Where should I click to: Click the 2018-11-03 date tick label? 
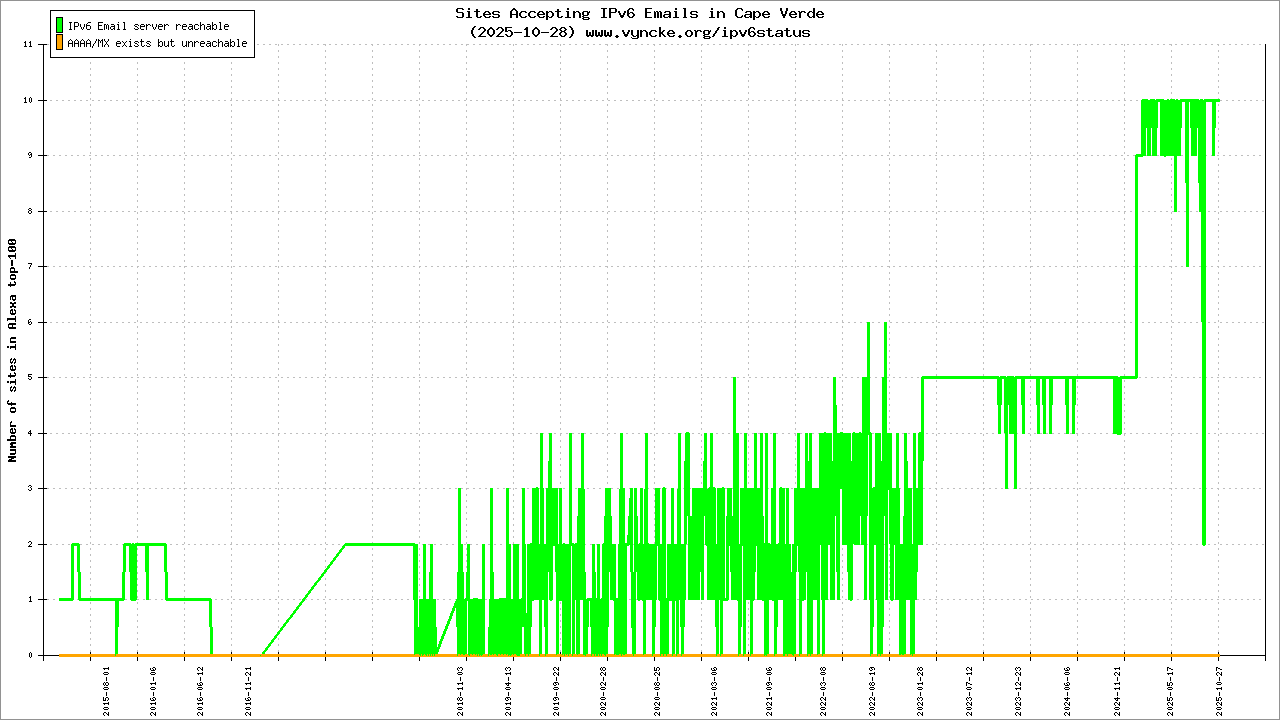point(462,691)
